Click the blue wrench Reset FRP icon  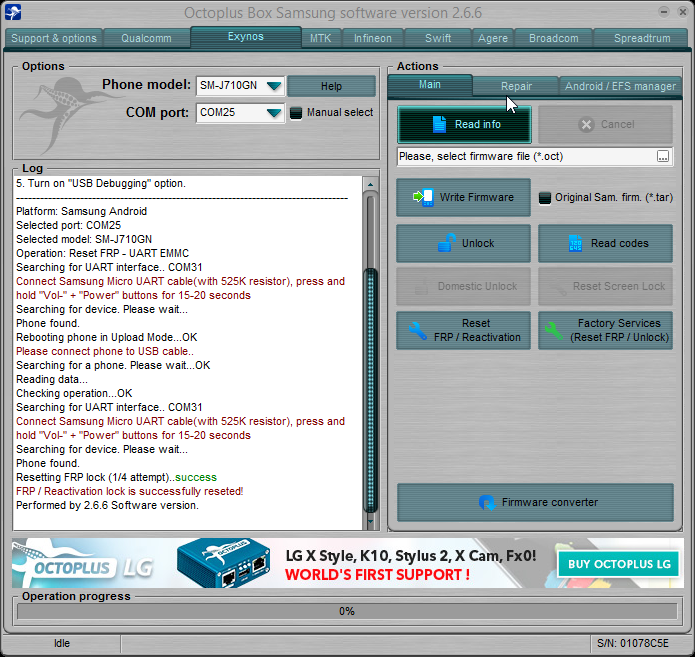click(x=418, y=331)
